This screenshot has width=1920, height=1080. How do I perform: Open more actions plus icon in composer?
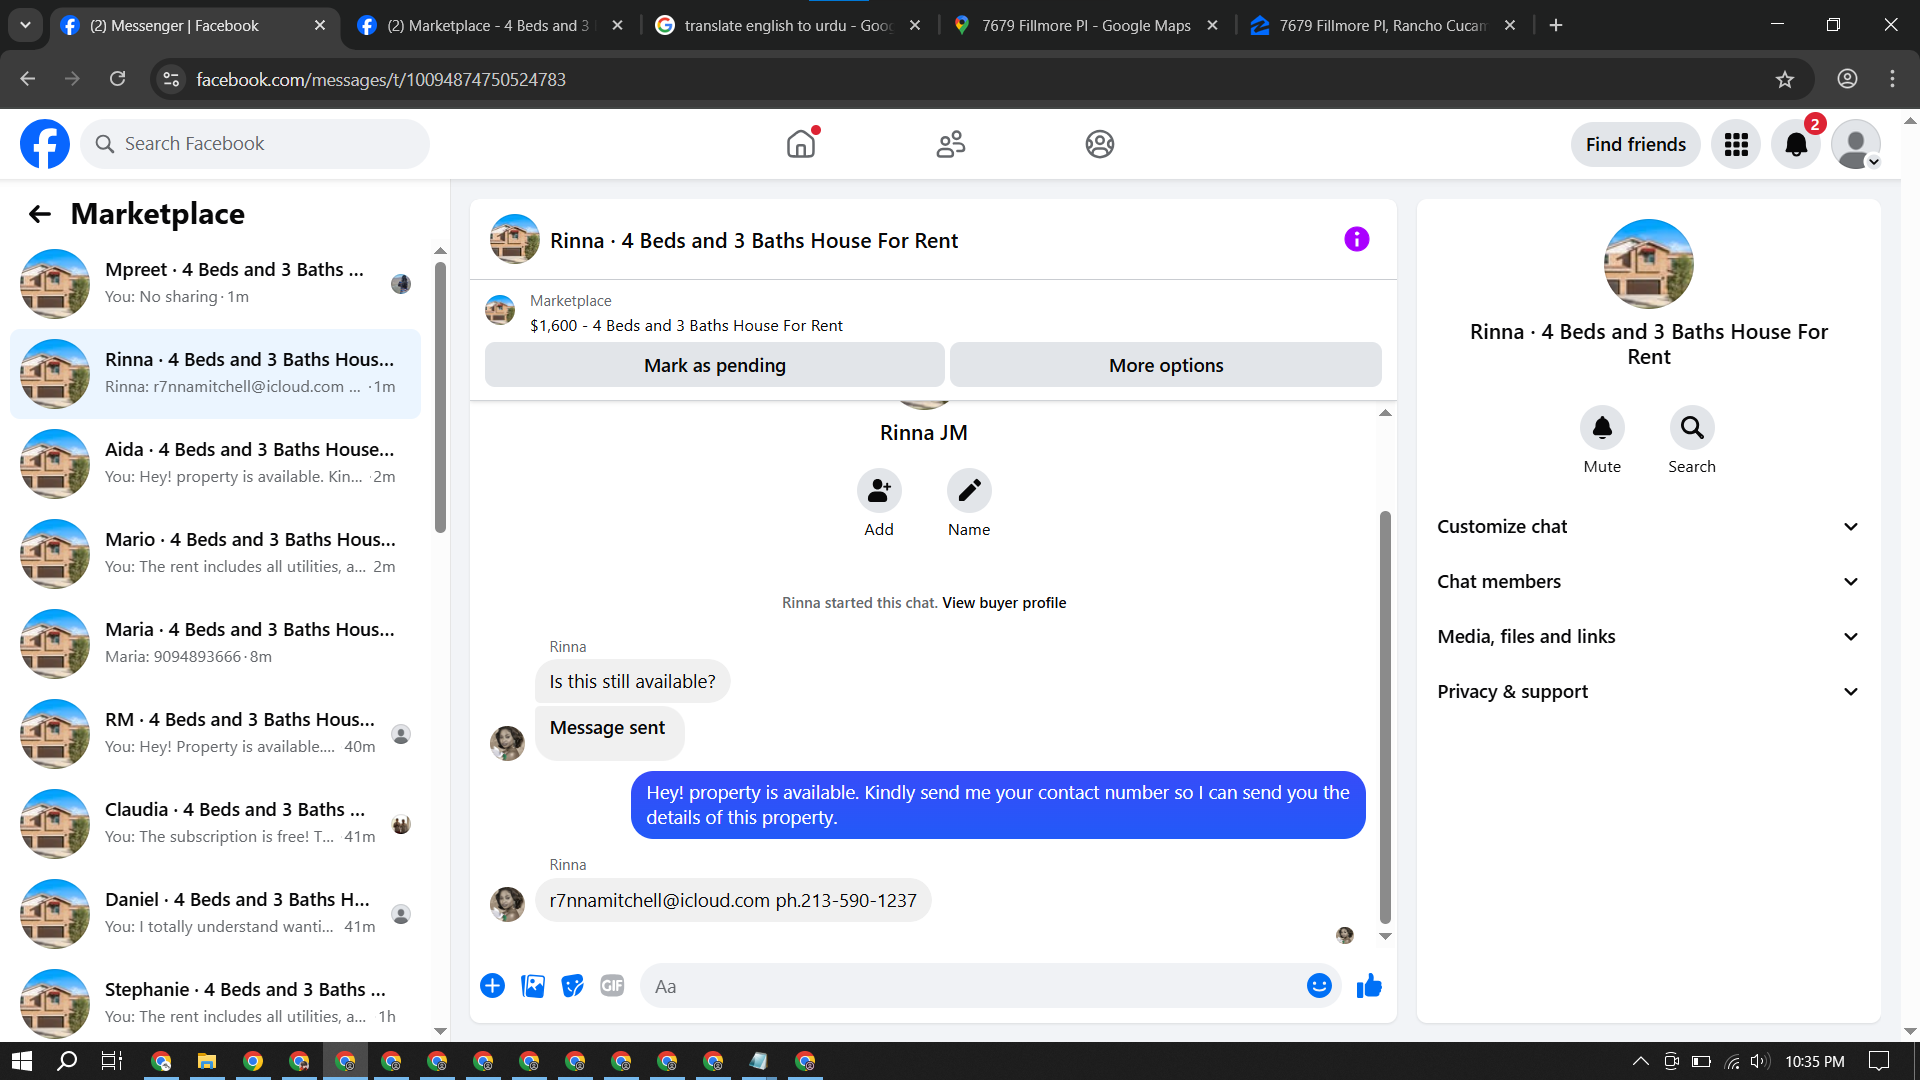(x=492, y=986)
